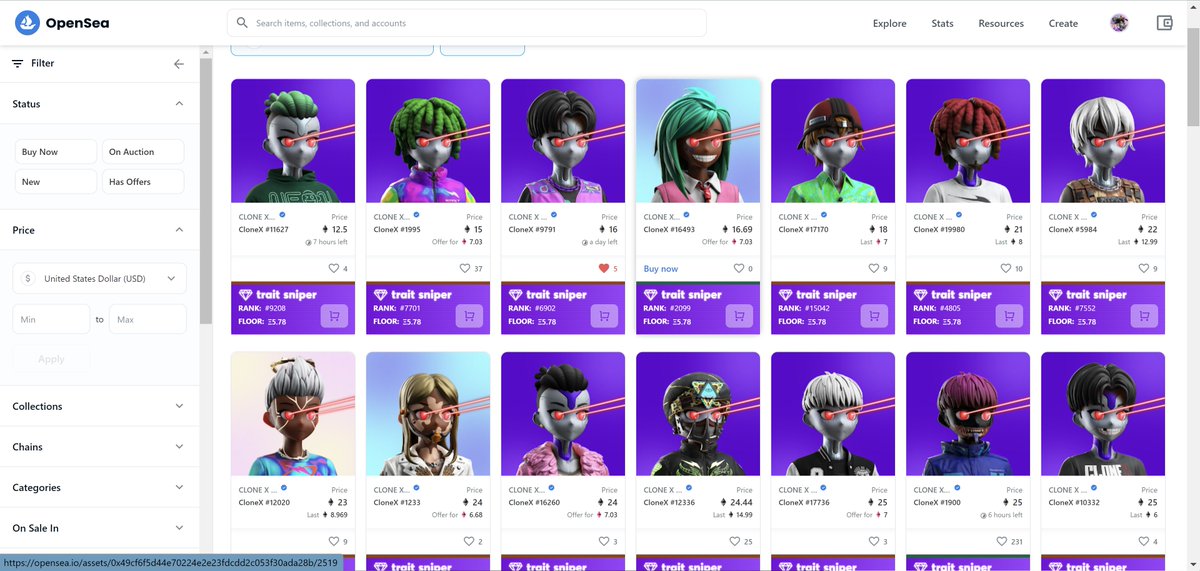The image size is (1200, 571).
Task: Click the Apply price button
Action: (x=51, y=359)
